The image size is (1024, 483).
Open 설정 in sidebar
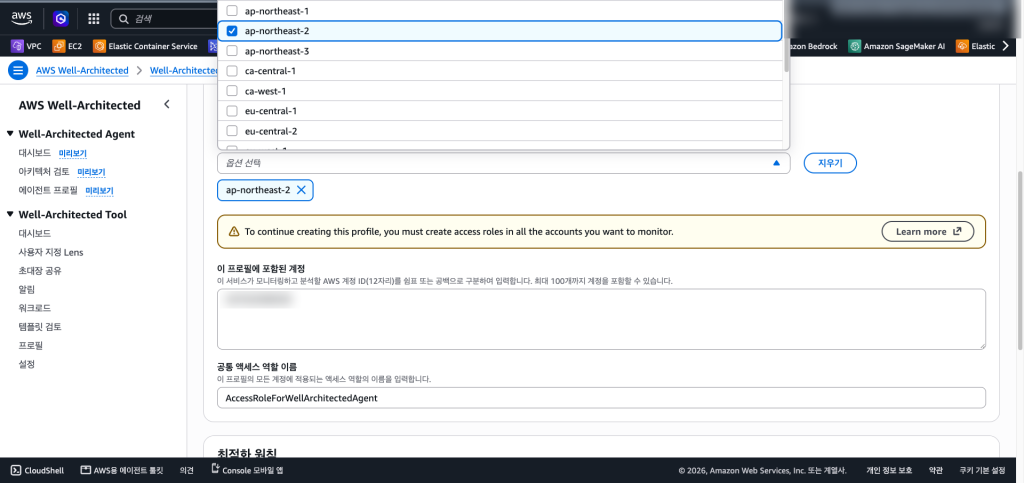(27, 364)
